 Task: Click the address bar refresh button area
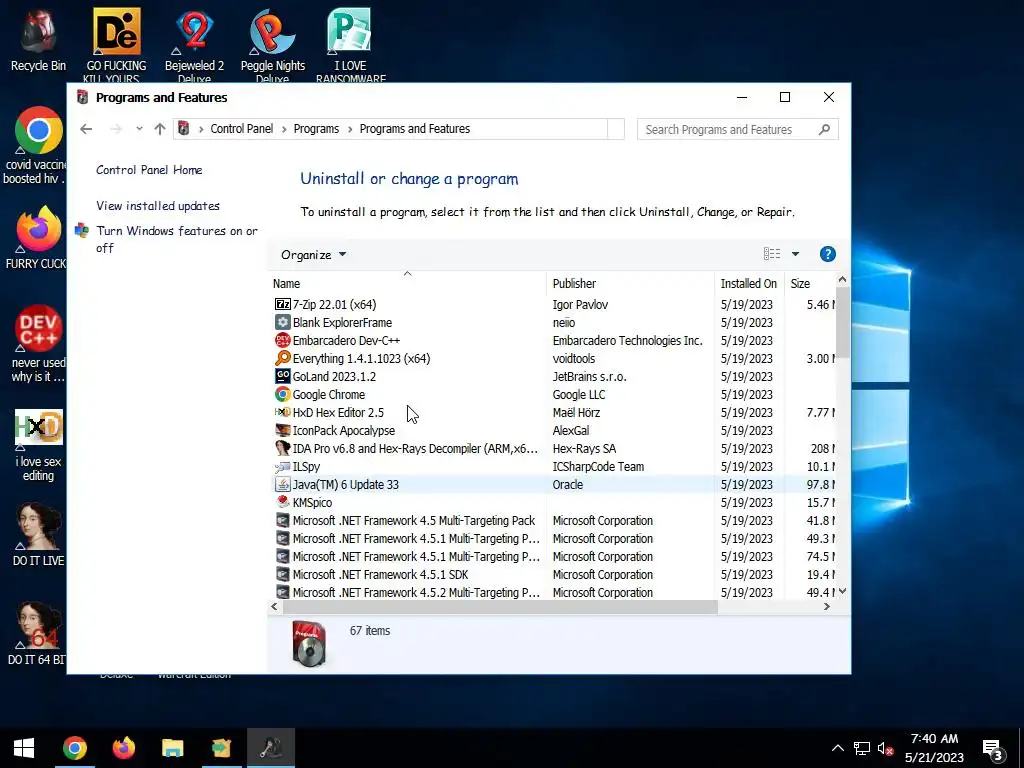(x=616, y=129)
